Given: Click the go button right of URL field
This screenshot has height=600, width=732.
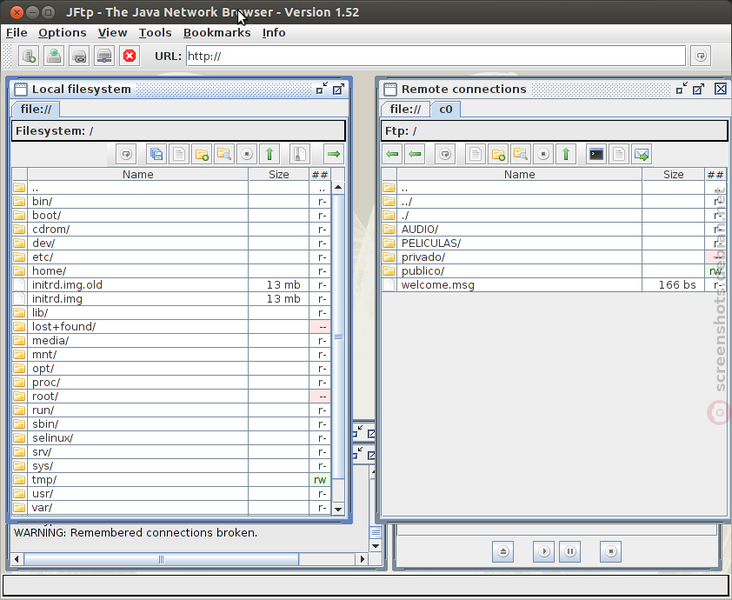Looking at the screenshot, I should click(x=700, y=56).
